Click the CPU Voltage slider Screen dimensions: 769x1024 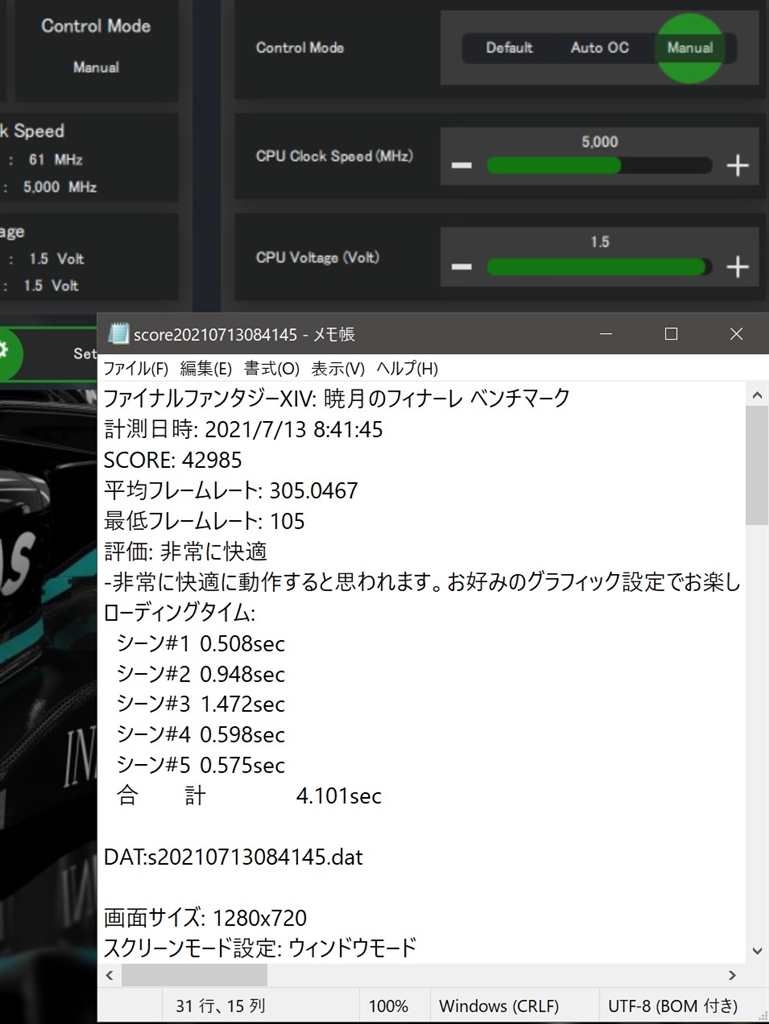point(599,266)
